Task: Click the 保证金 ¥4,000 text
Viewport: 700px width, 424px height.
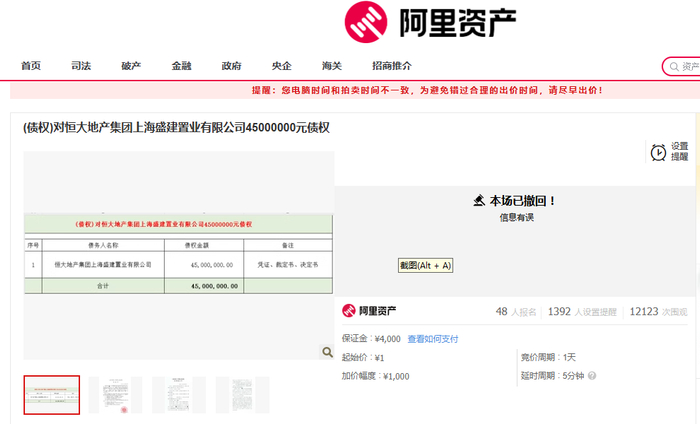Action: [371, 339]
